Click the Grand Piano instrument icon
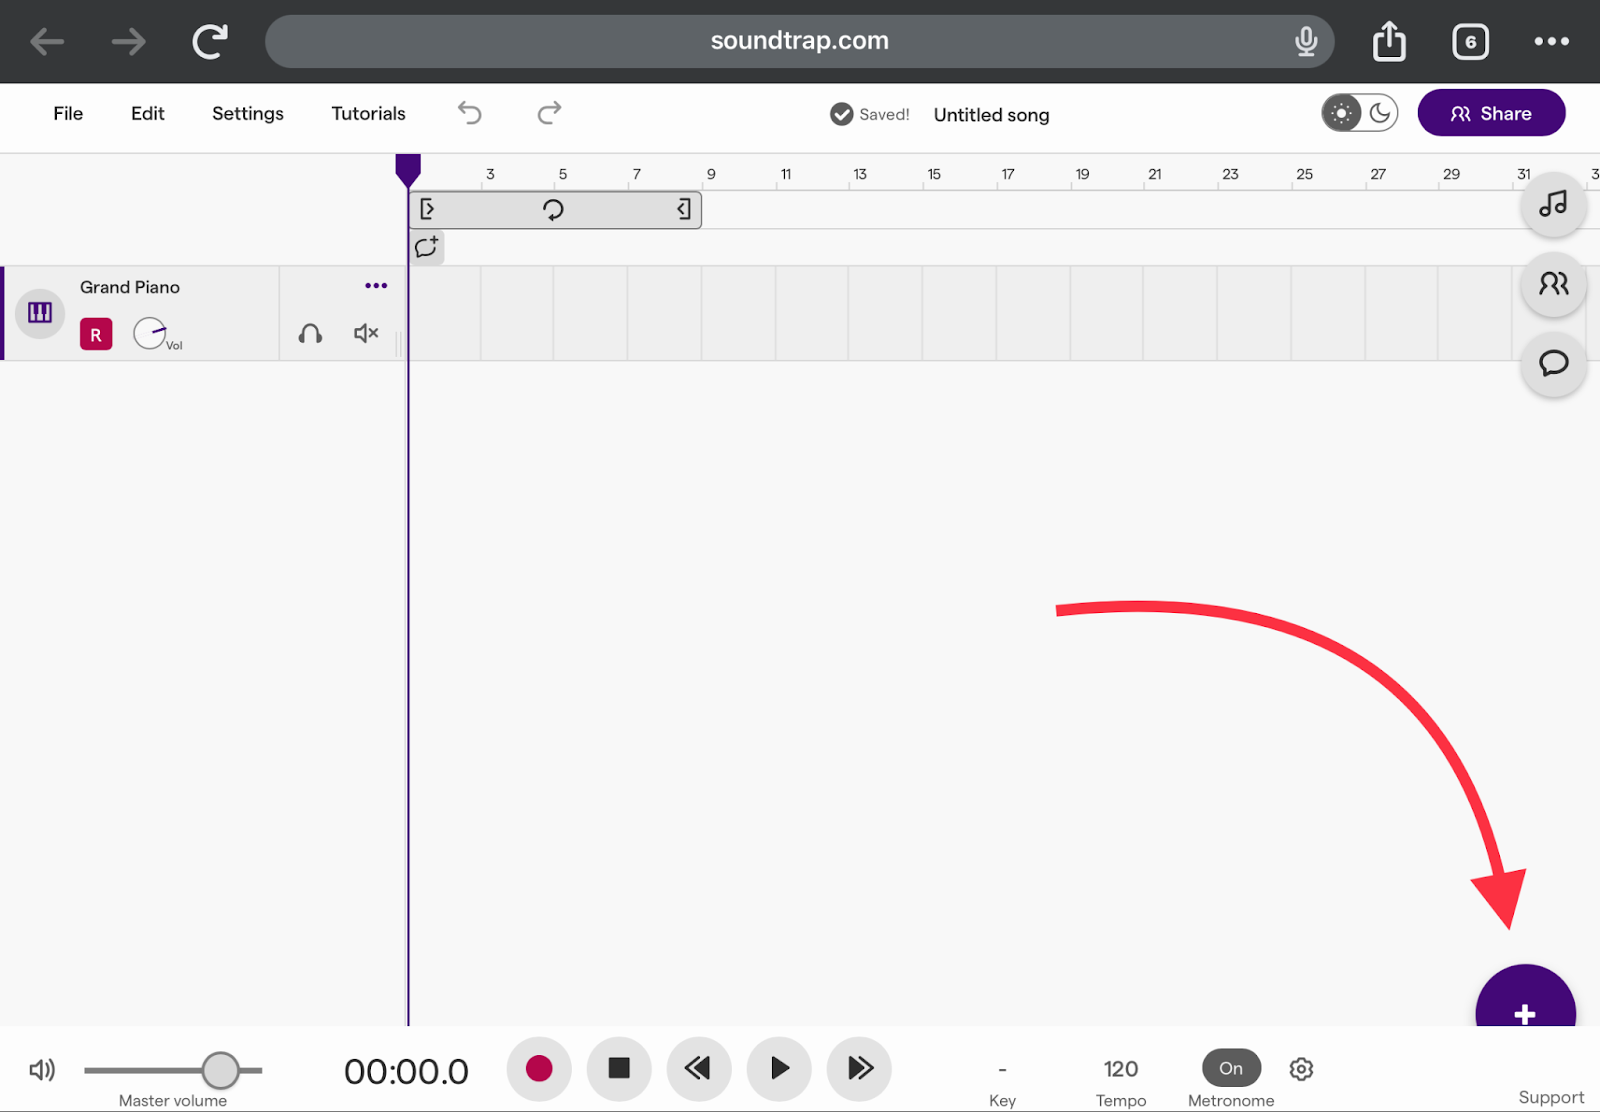 [x=40, y=313]
